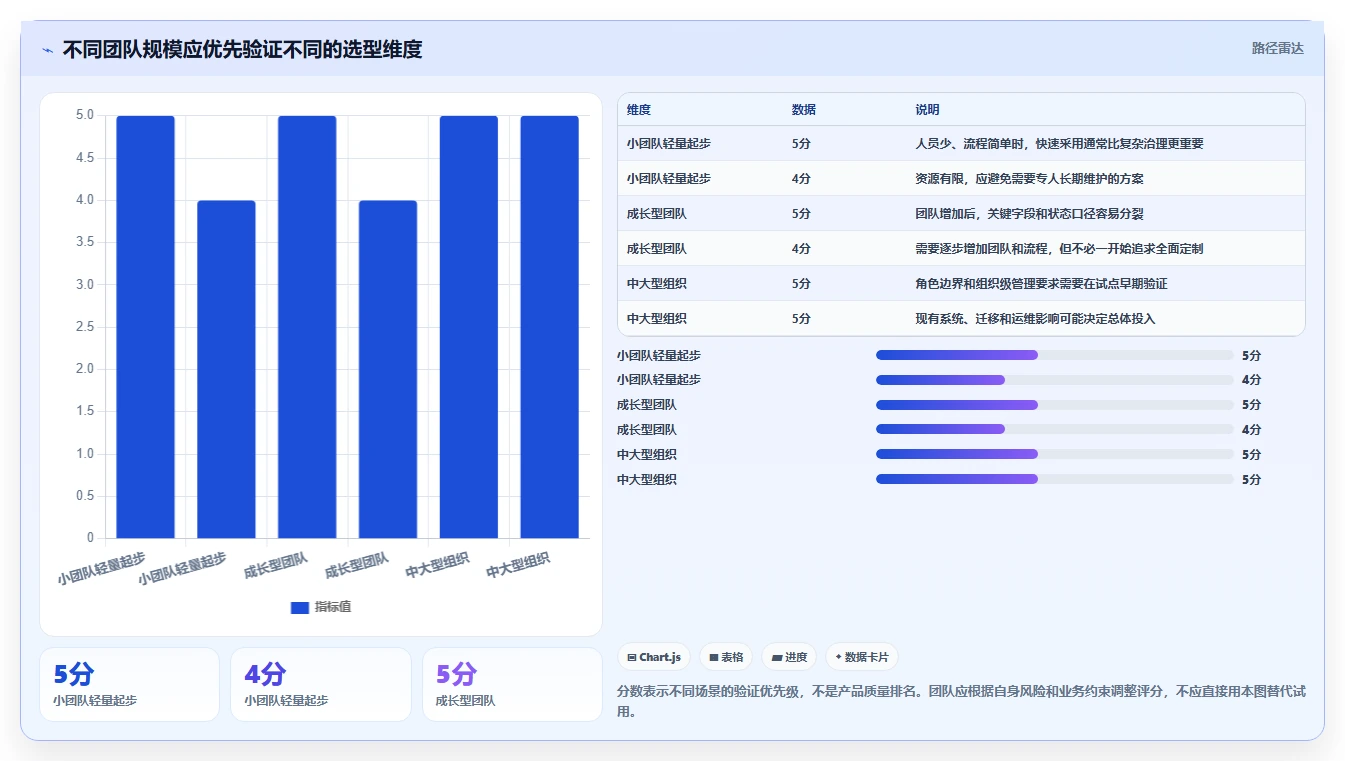Click the 指标值 legend label
The width and height of the screenshot is (1345, 761).
click(x=333, y=607)
